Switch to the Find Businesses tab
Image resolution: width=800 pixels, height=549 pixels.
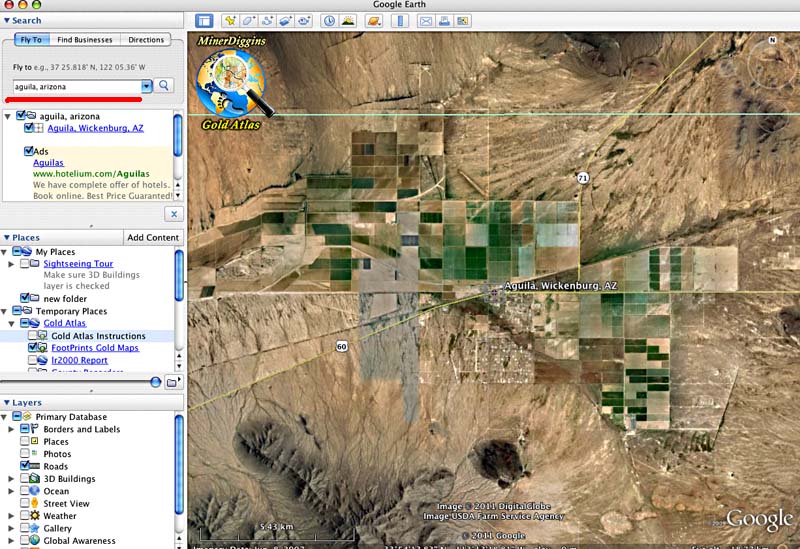85,39
